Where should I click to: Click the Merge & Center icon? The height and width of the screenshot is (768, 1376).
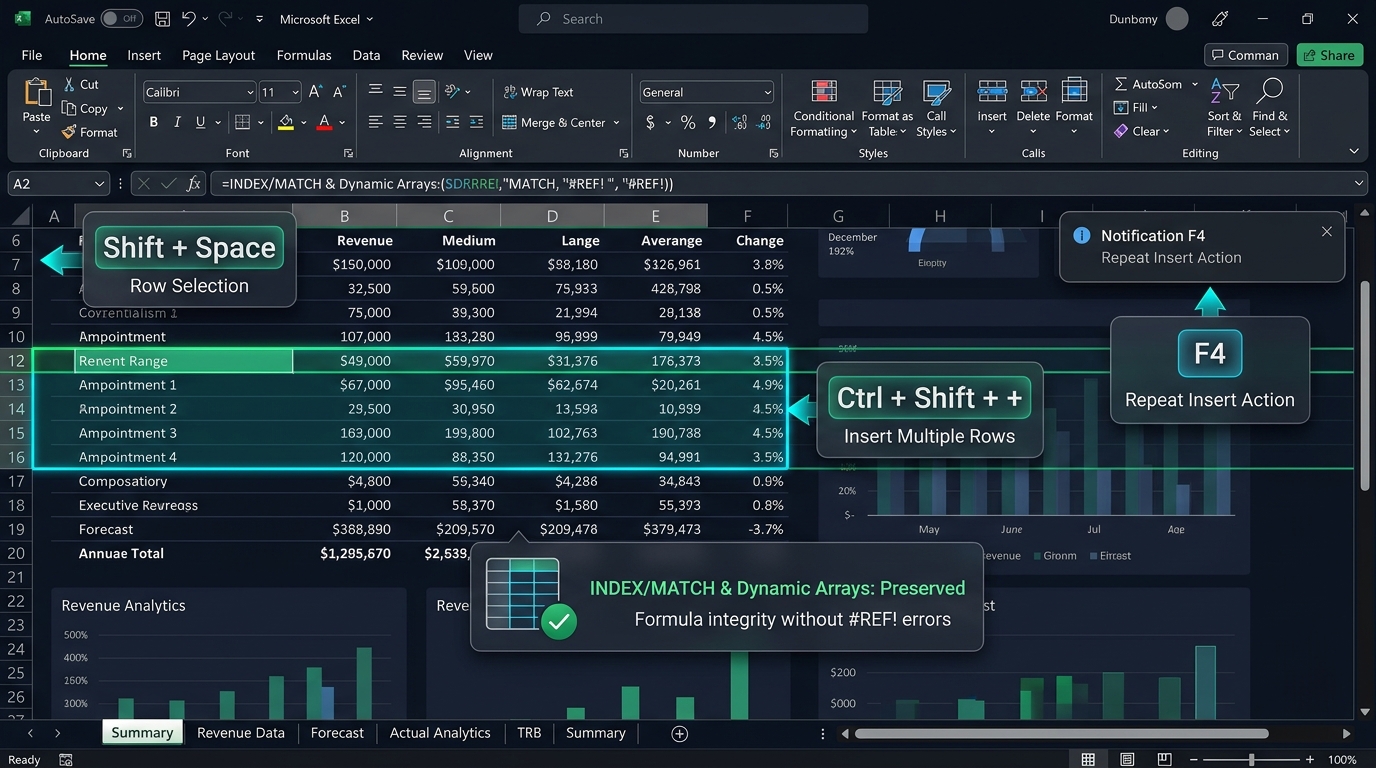tap(509, 122)
